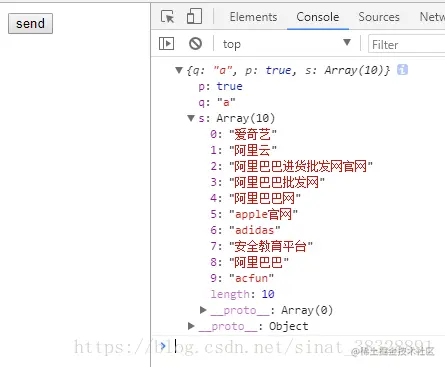Click the send button

pos(30,23)
